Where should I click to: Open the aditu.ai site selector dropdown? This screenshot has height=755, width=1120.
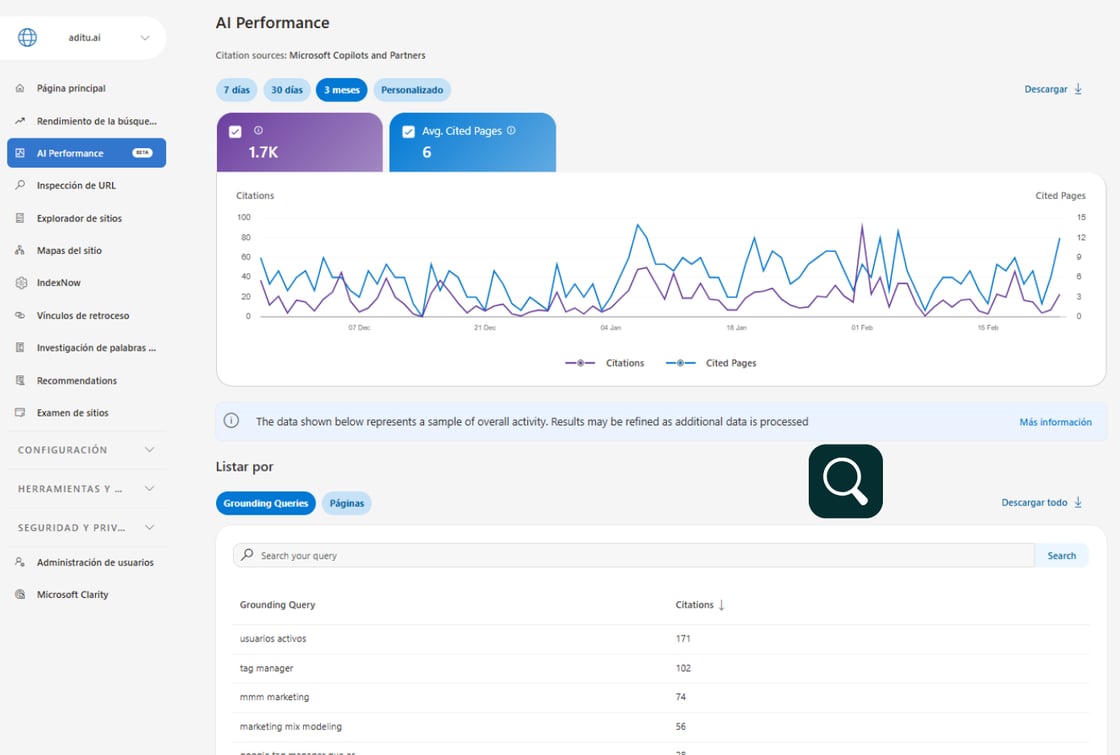click(145, 38)
